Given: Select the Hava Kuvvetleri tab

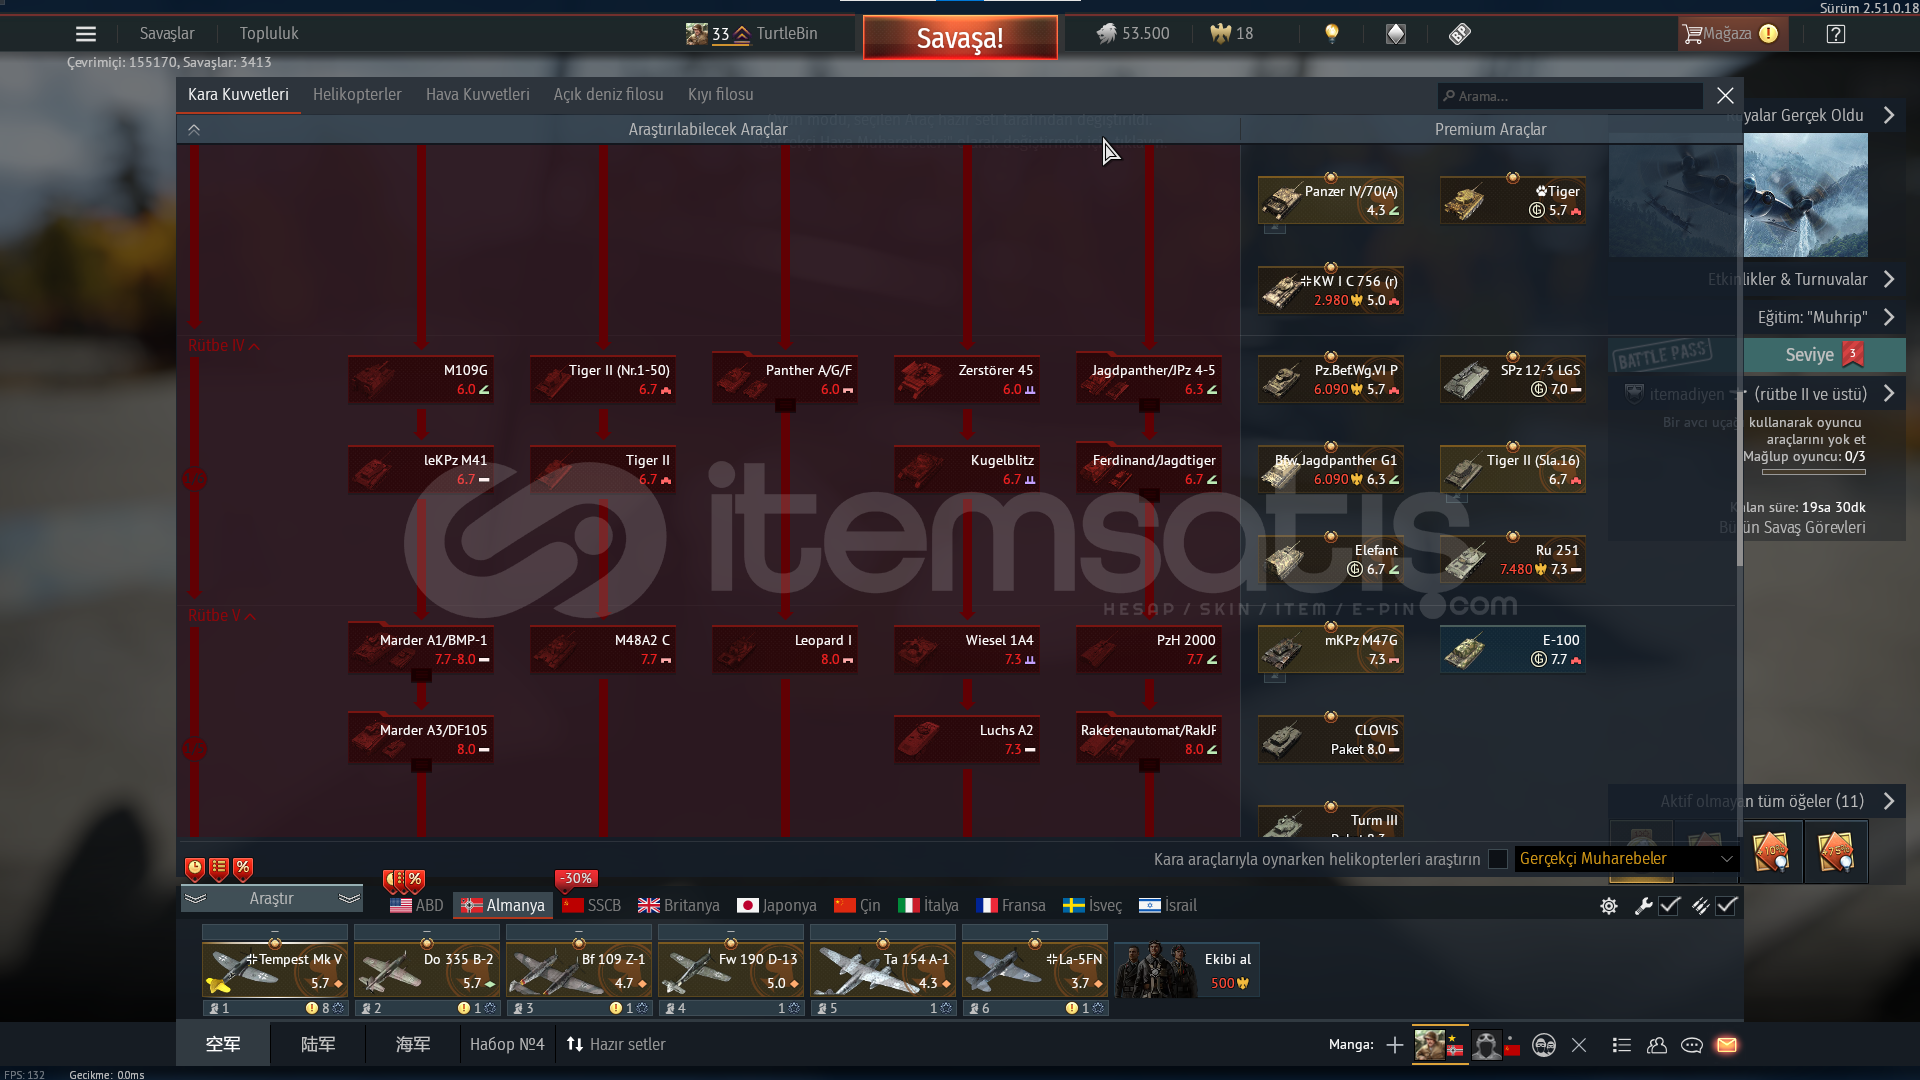Looking at the screenshot, I should (477, 94).
